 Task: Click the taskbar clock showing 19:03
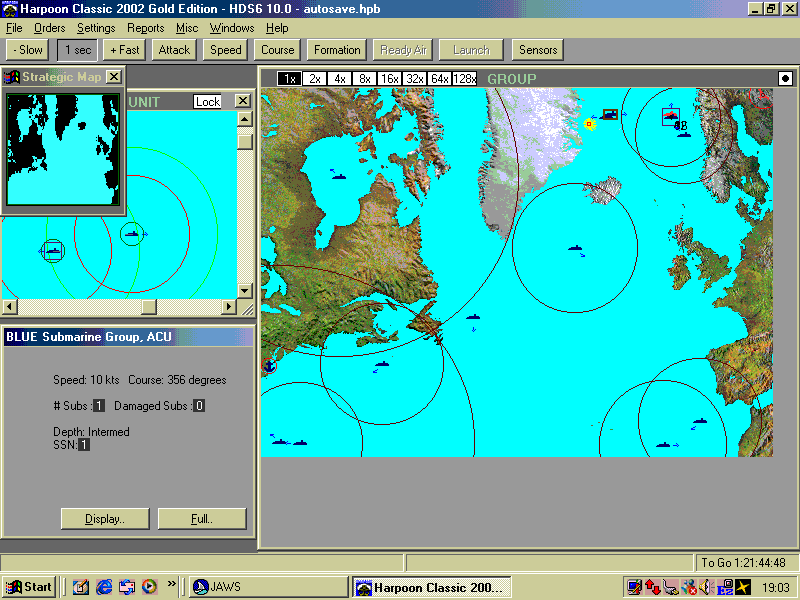(776, 588)
